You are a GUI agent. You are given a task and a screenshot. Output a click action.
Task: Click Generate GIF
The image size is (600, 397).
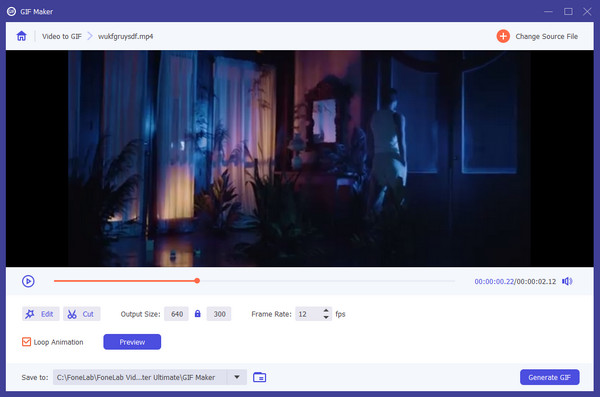(549, 377)
